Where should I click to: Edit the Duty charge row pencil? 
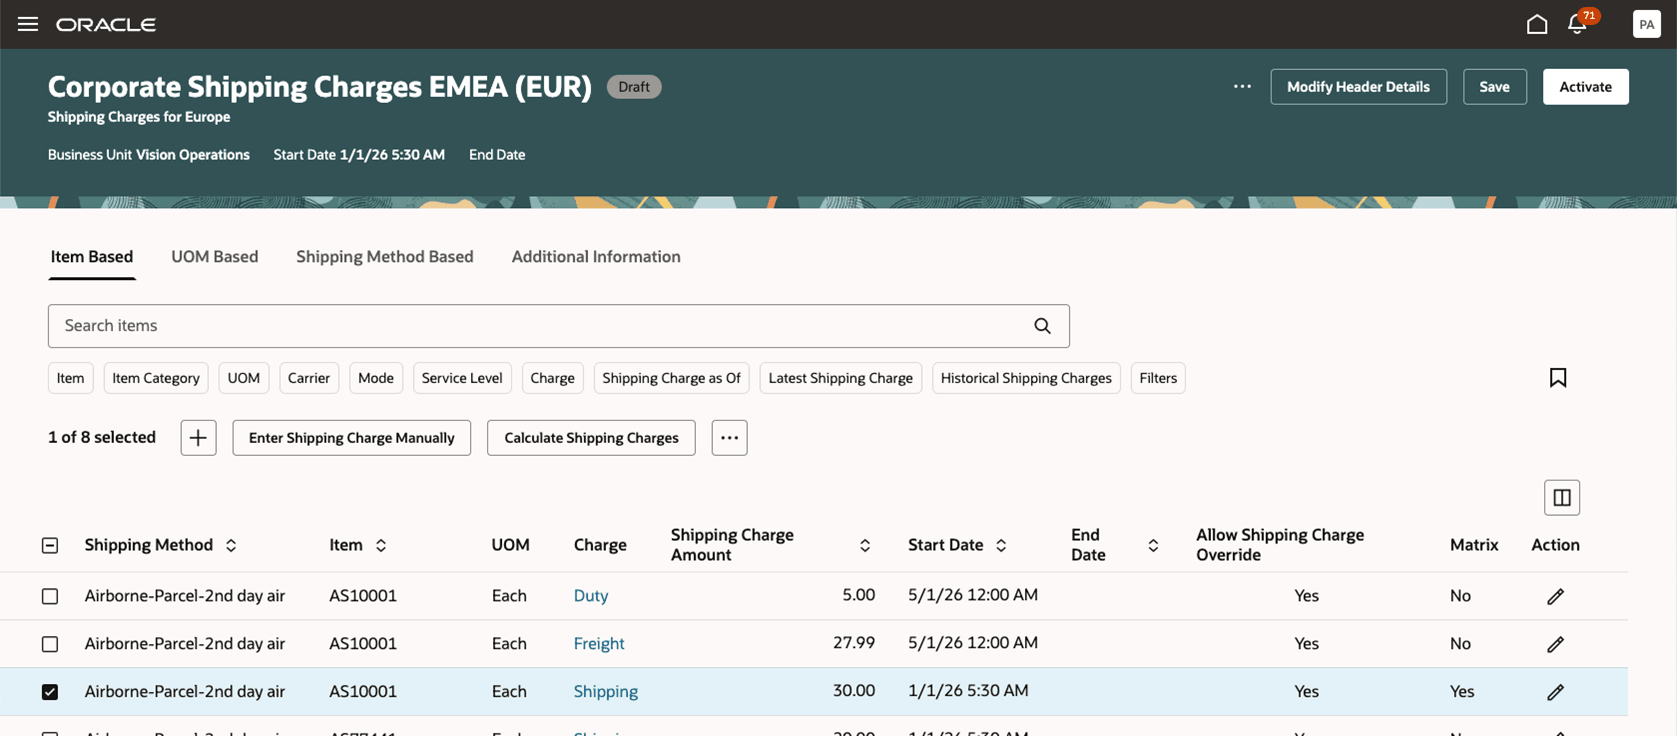(x=1555, y=596)
